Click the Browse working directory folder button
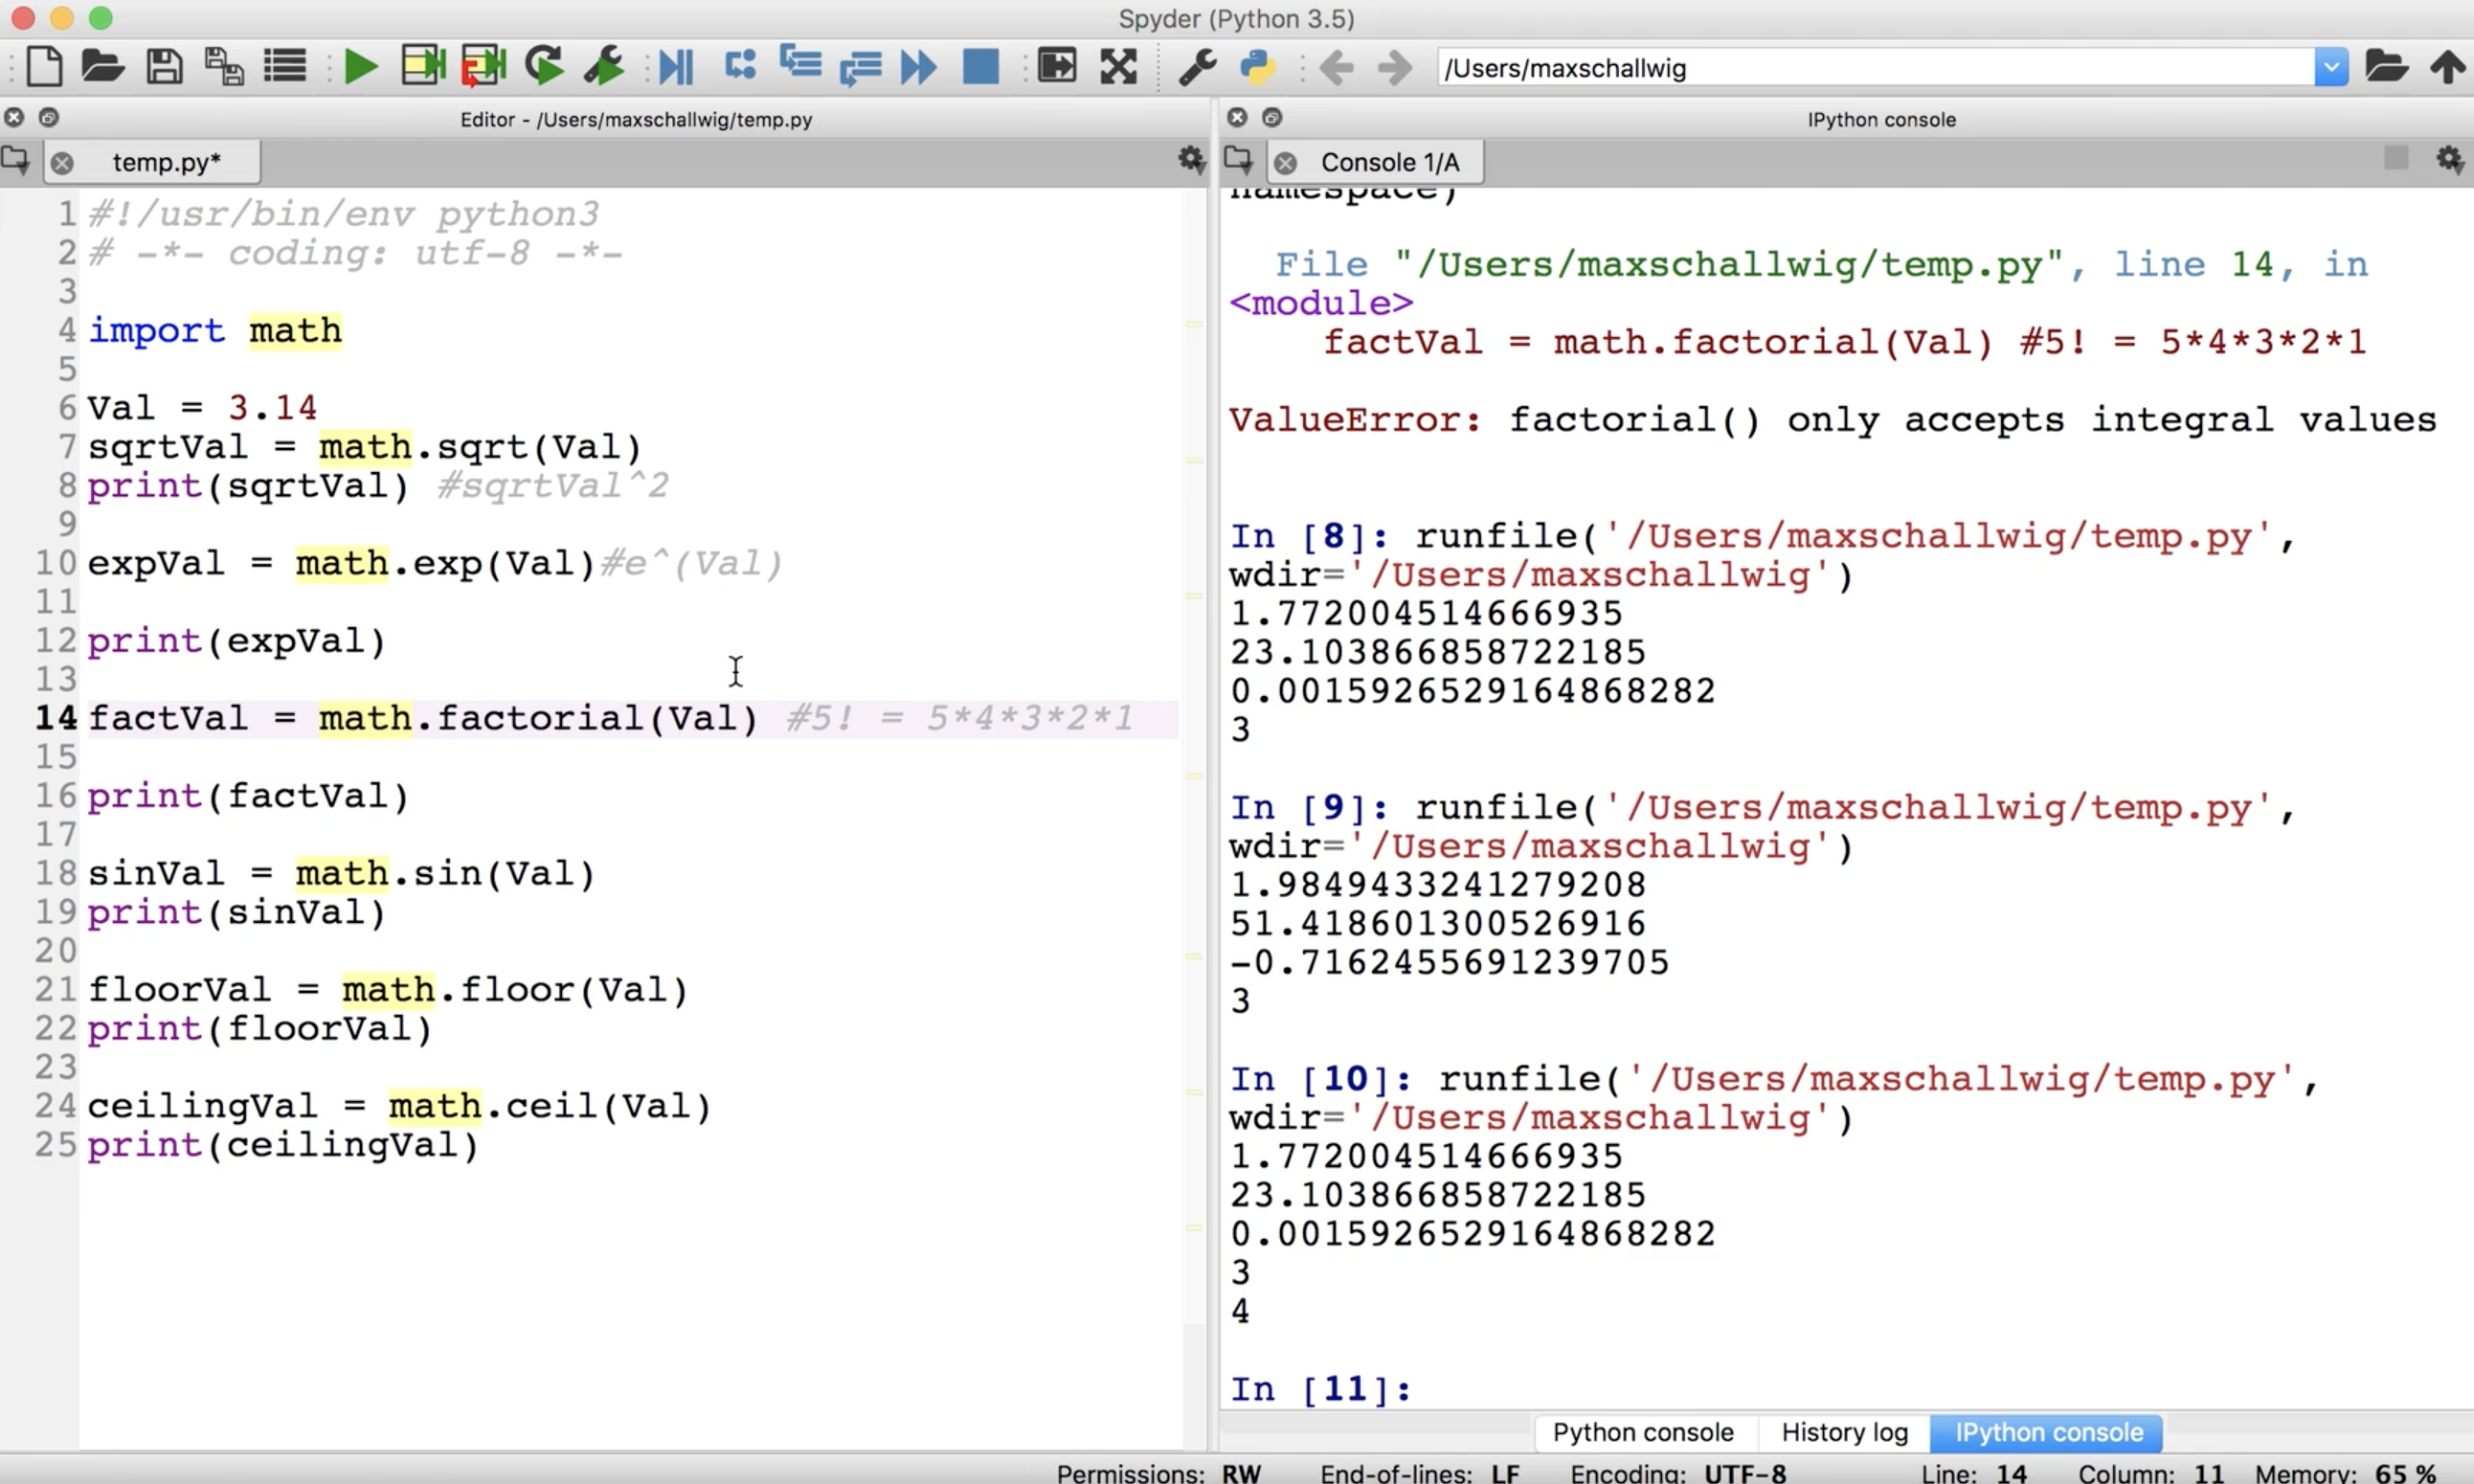This screenshot has height=1484, width=2474. tap(2386, 67)
